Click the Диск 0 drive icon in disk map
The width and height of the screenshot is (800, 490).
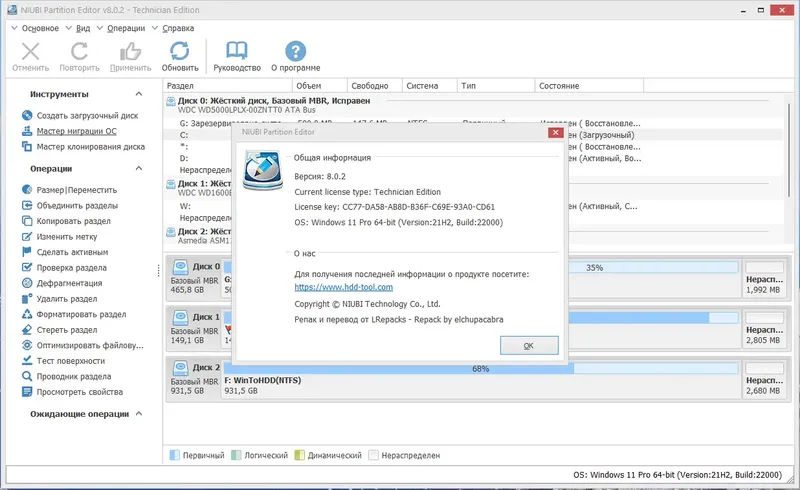pyautogui.click(x=180, y=267)
